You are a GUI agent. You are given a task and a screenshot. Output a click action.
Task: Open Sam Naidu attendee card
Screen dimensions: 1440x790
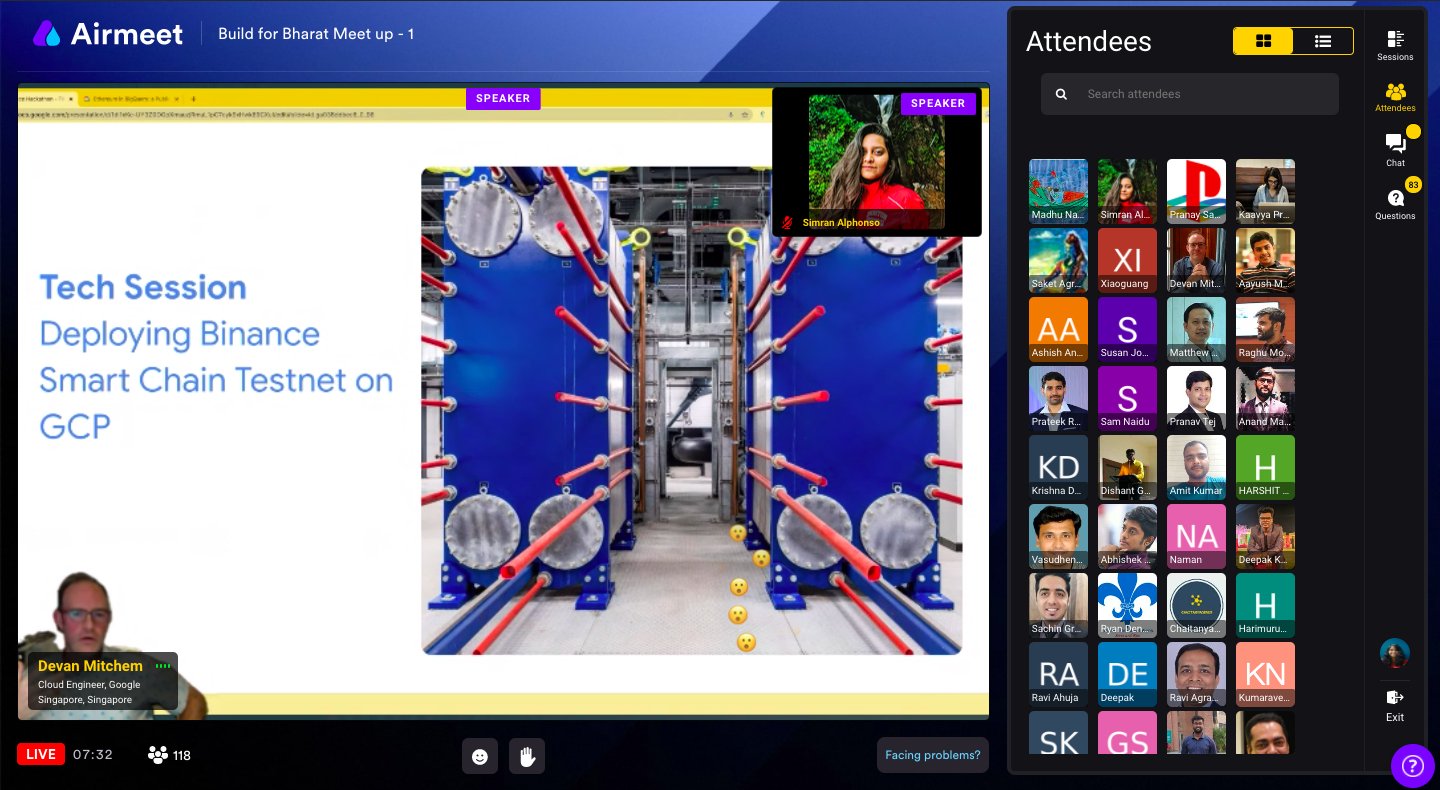coord(1127,398)
